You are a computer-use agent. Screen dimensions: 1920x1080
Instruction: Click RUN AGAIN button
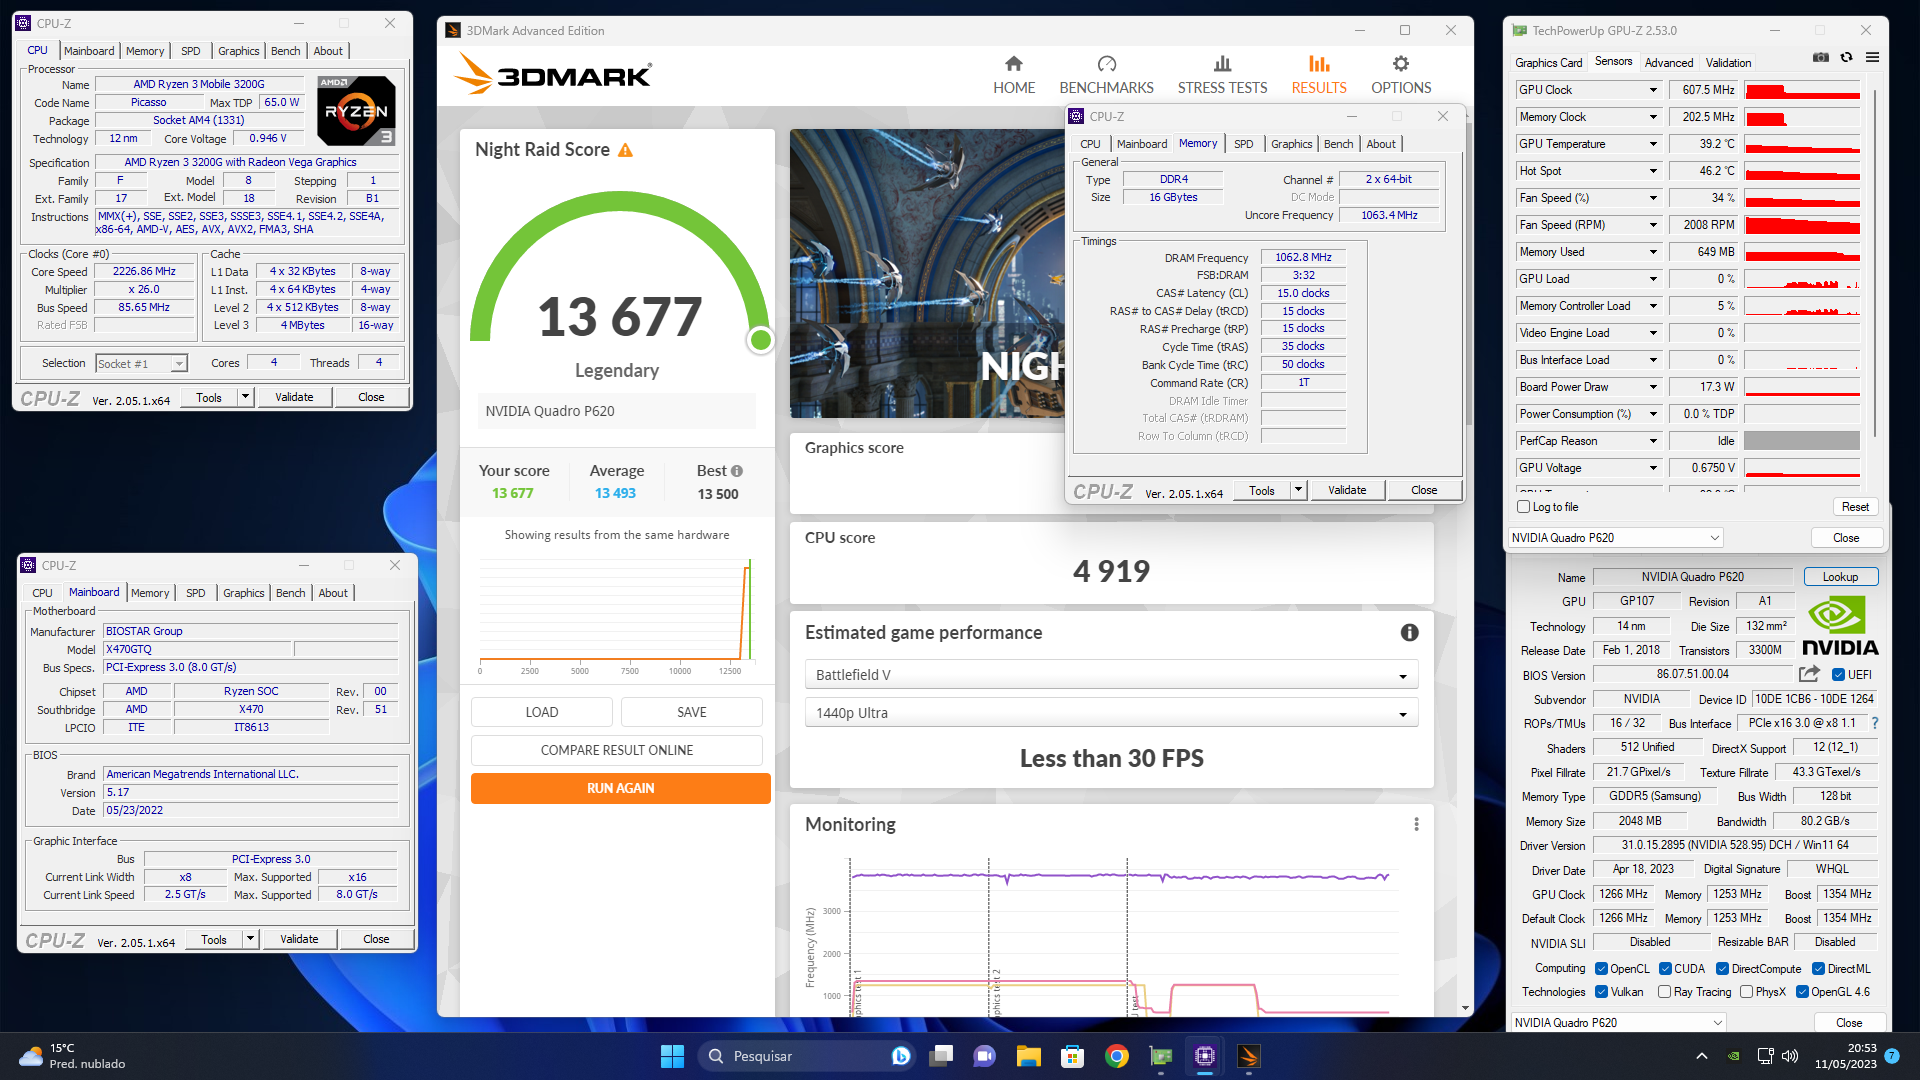coord(620,788)
